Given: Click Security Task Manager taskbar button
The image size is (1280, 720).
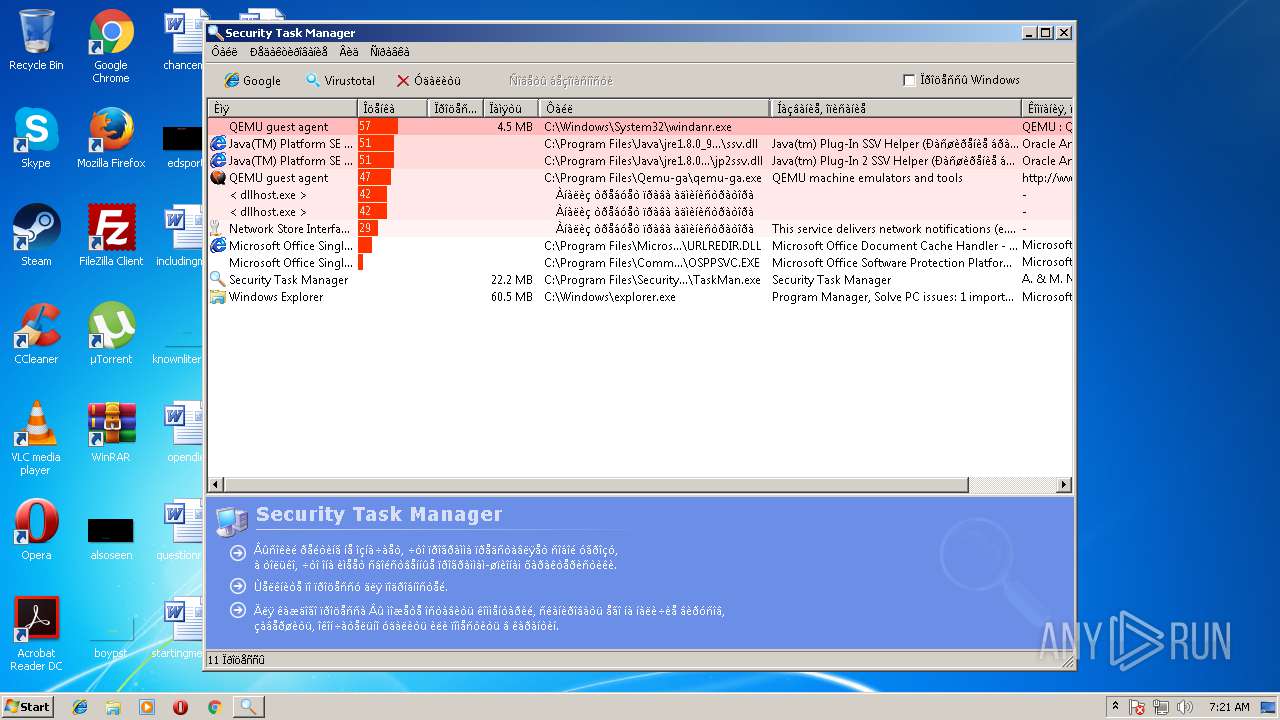Looking at the screenshot, I should [248, 706].
